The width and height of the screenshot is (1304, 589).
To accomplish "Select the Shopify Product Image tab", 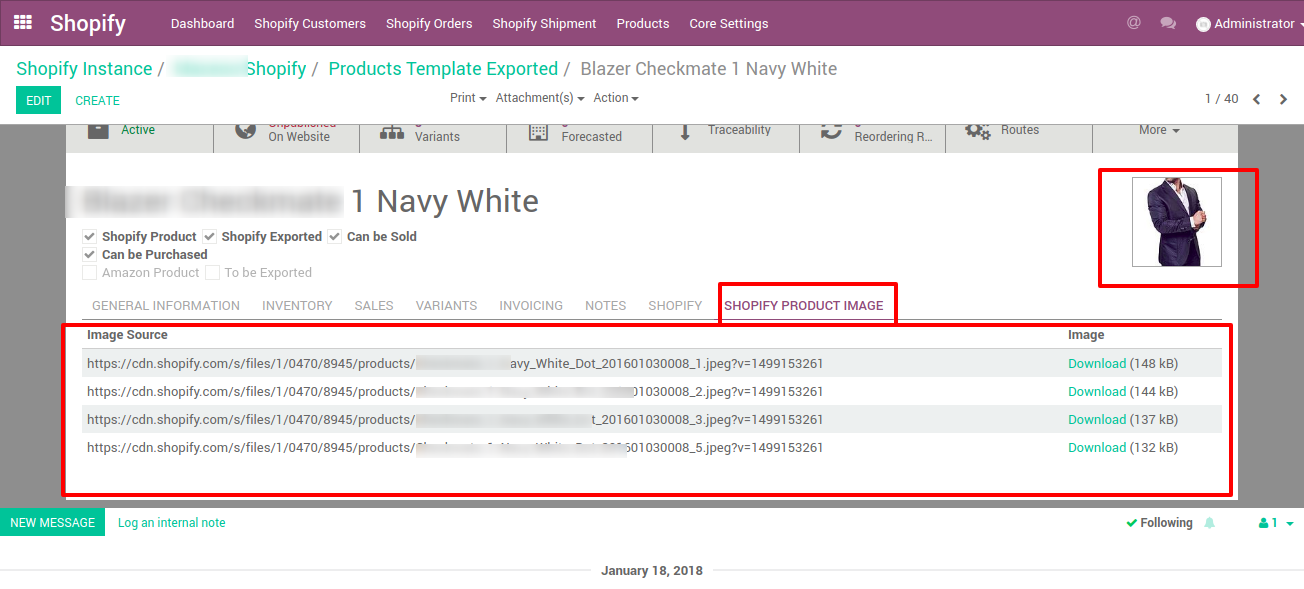I will pyautogui.click(x=804, y=306).
